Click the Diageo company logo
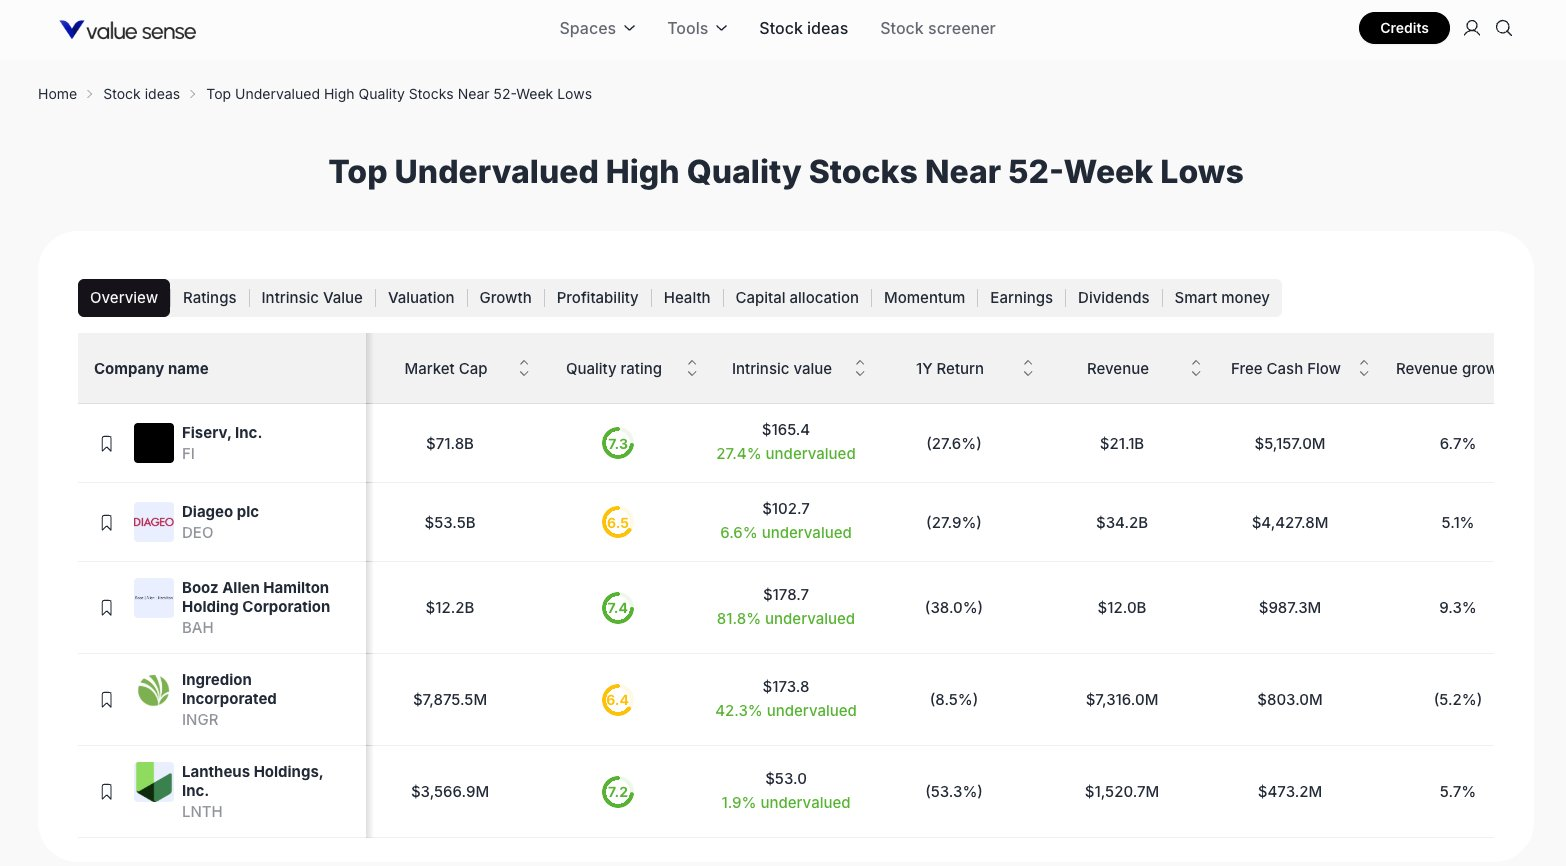1566x866 pixels. pyautogui.click(x=154, y=522)
